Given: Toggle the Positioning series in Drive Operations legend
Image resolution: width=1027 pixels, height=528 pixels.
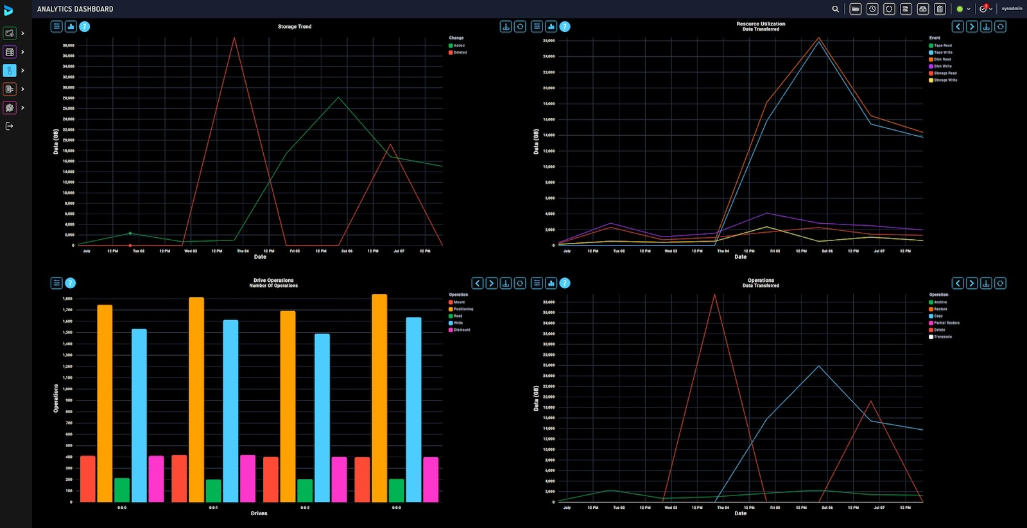Looking at the screenshot, I should click(460, 308).
